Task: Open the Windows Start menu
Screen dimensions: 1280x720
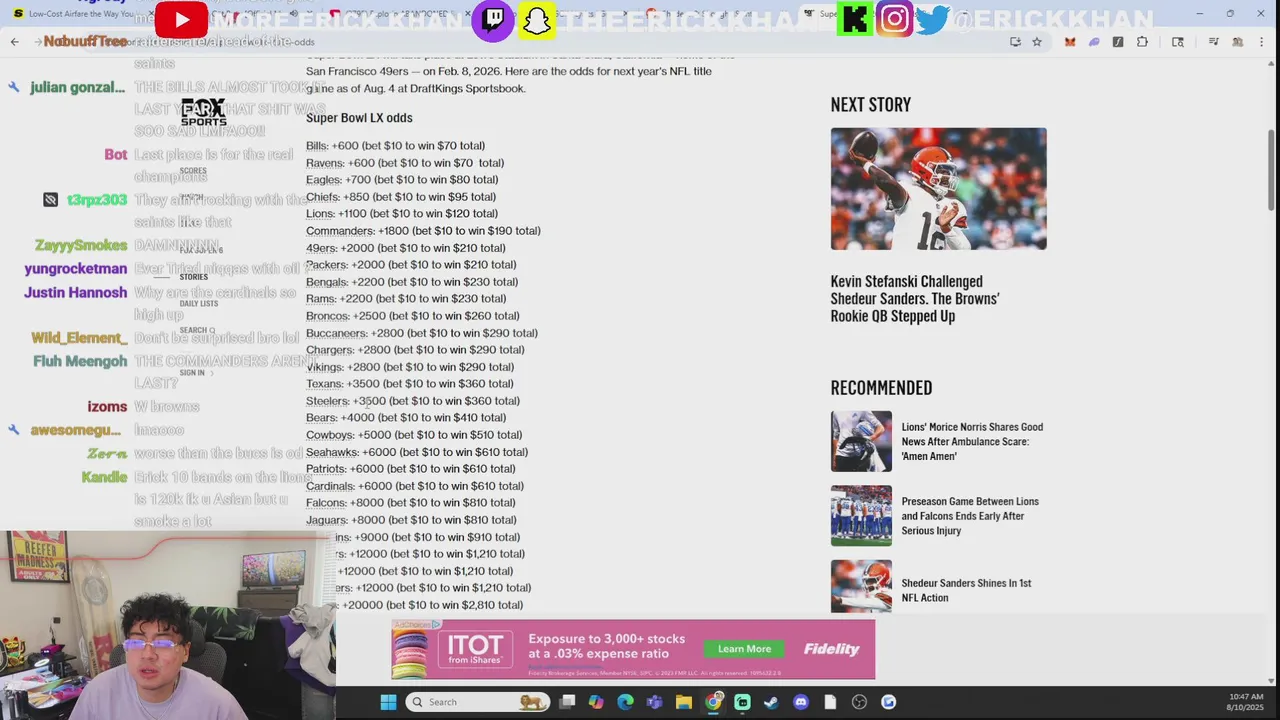Action: point(388,702)
